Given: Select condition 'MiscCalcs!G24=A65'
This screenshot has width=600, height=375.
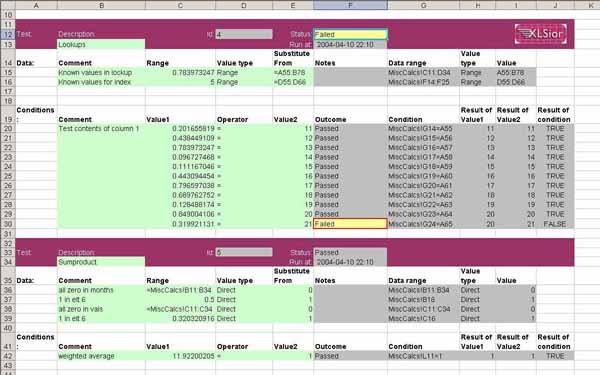Looking at the screenshot, I should [x=423, y=224].
